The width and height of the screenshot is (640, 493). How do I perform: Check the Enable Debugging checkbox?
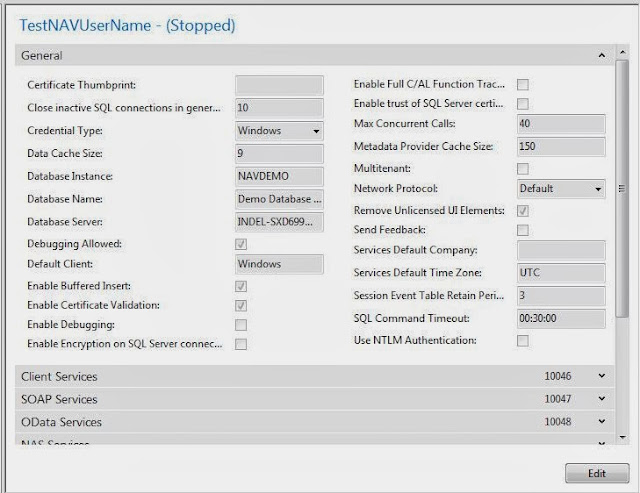[x=241, y=325]
